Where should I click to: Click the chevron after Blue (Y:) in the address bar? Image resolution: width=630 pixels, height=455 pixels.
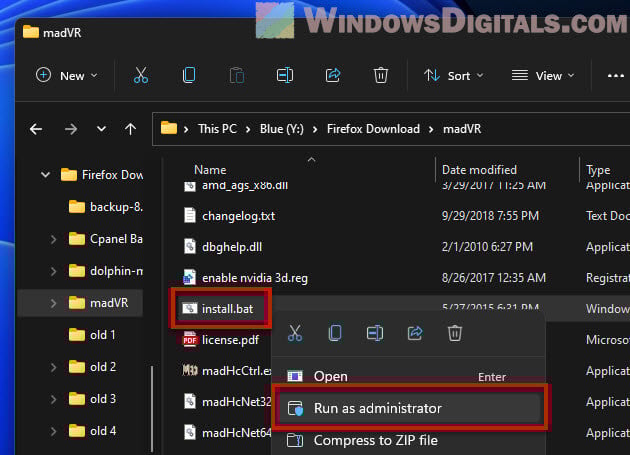315,129
